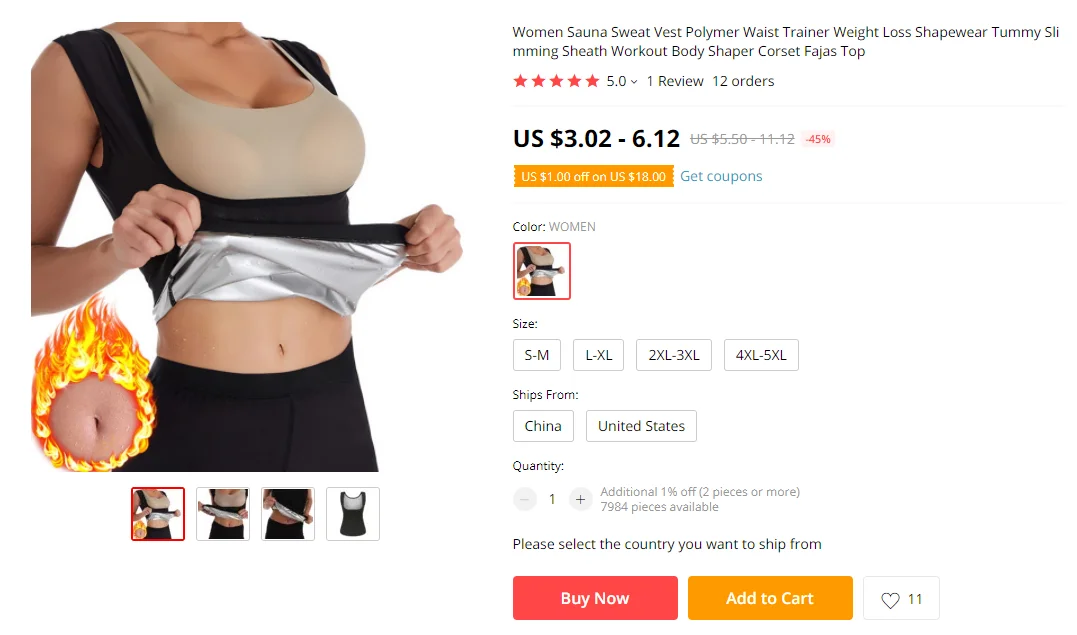Open the 1 Review link
Viewport: 1077px width, 635px height.
click(x=675, y=81)
